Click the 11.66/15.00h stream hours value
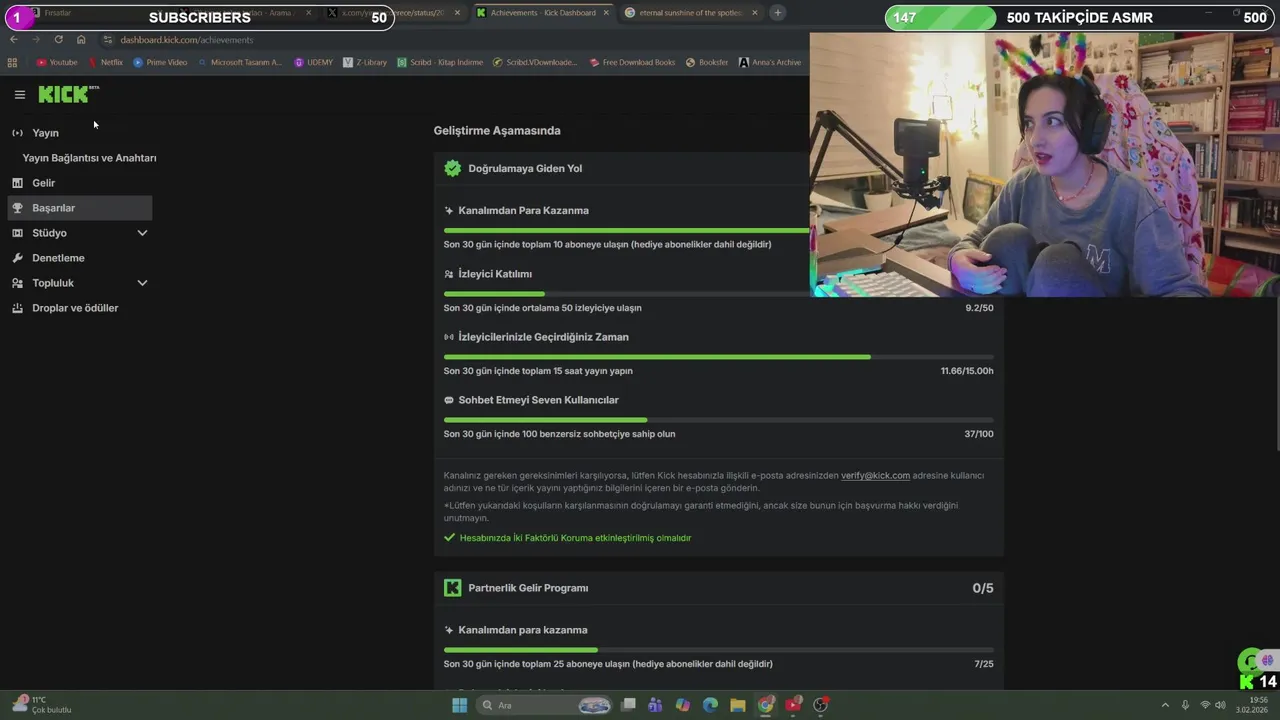The image size is (1280, 720). 967,371
